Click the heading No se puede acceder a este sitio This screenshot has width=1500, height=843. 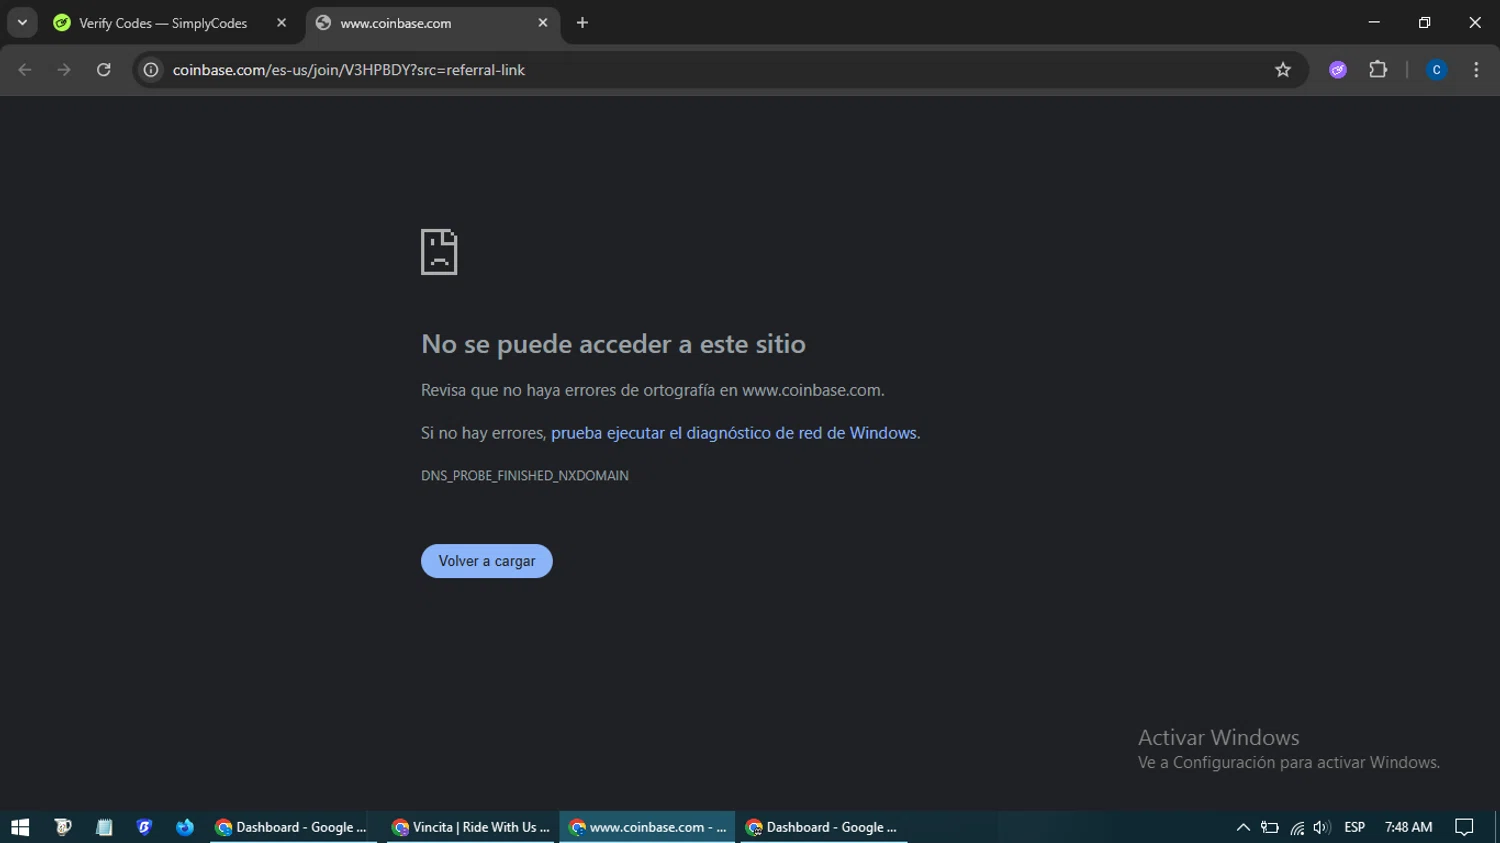613,344
